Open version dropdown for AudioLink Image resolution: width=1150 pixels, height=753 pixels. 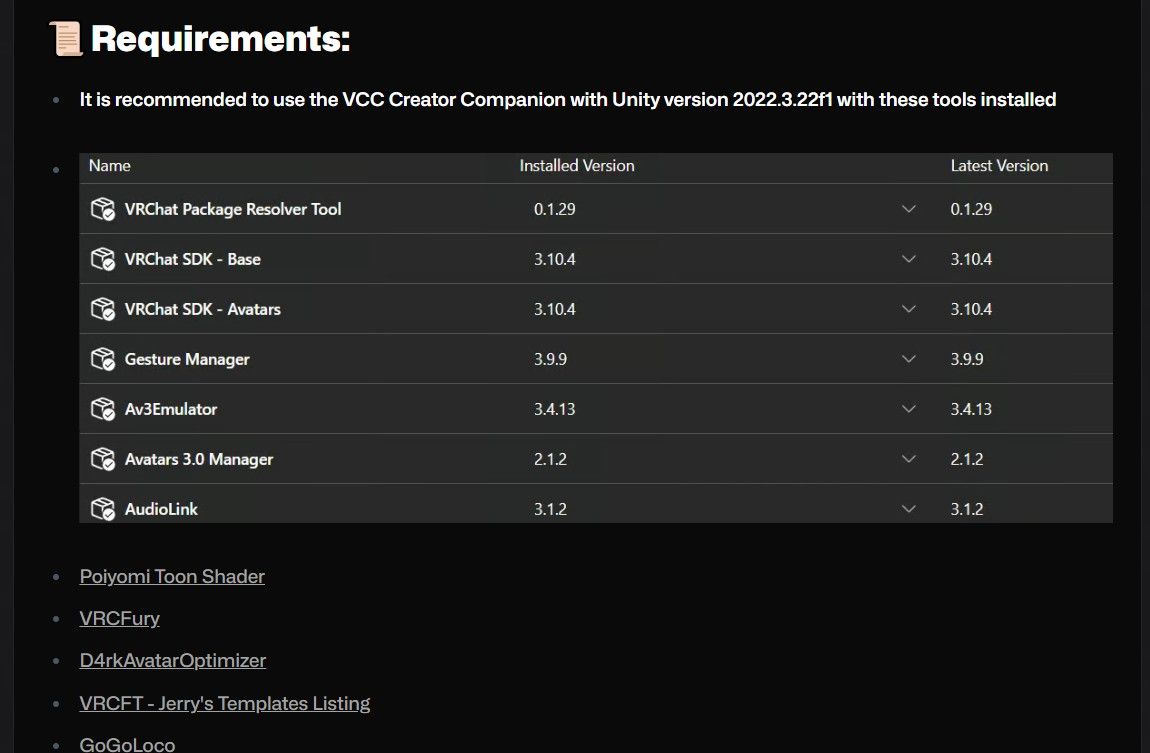pyautogui.click(x=909, y=509)
